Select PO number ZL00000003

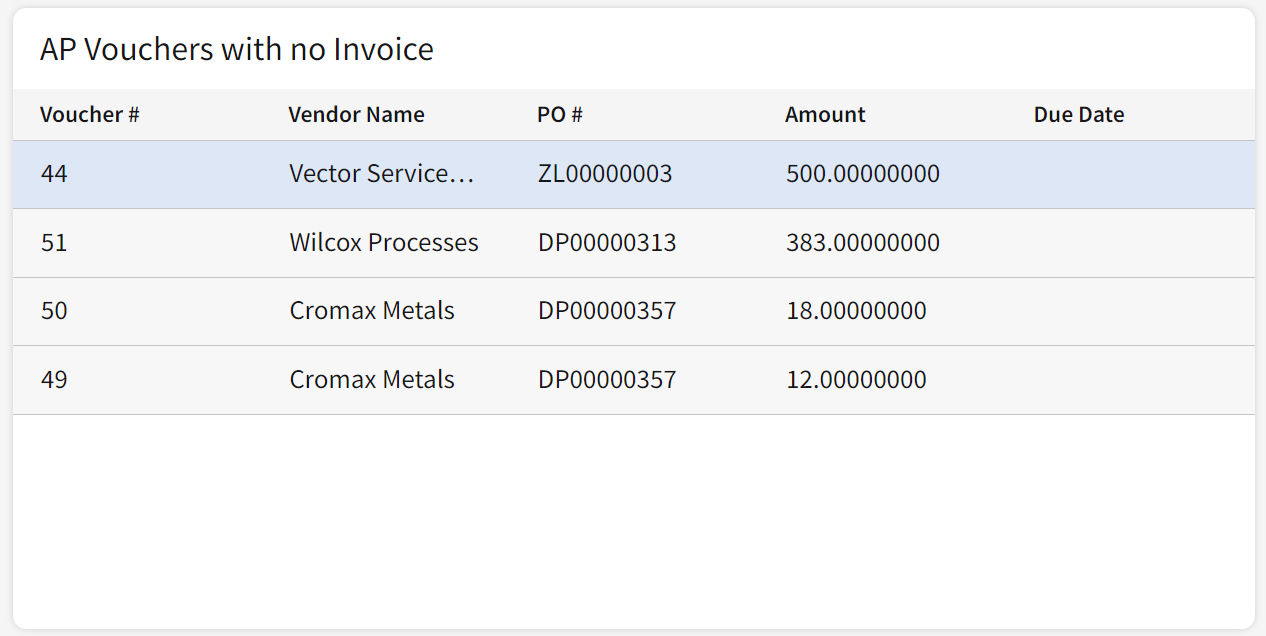pos(605,174)
